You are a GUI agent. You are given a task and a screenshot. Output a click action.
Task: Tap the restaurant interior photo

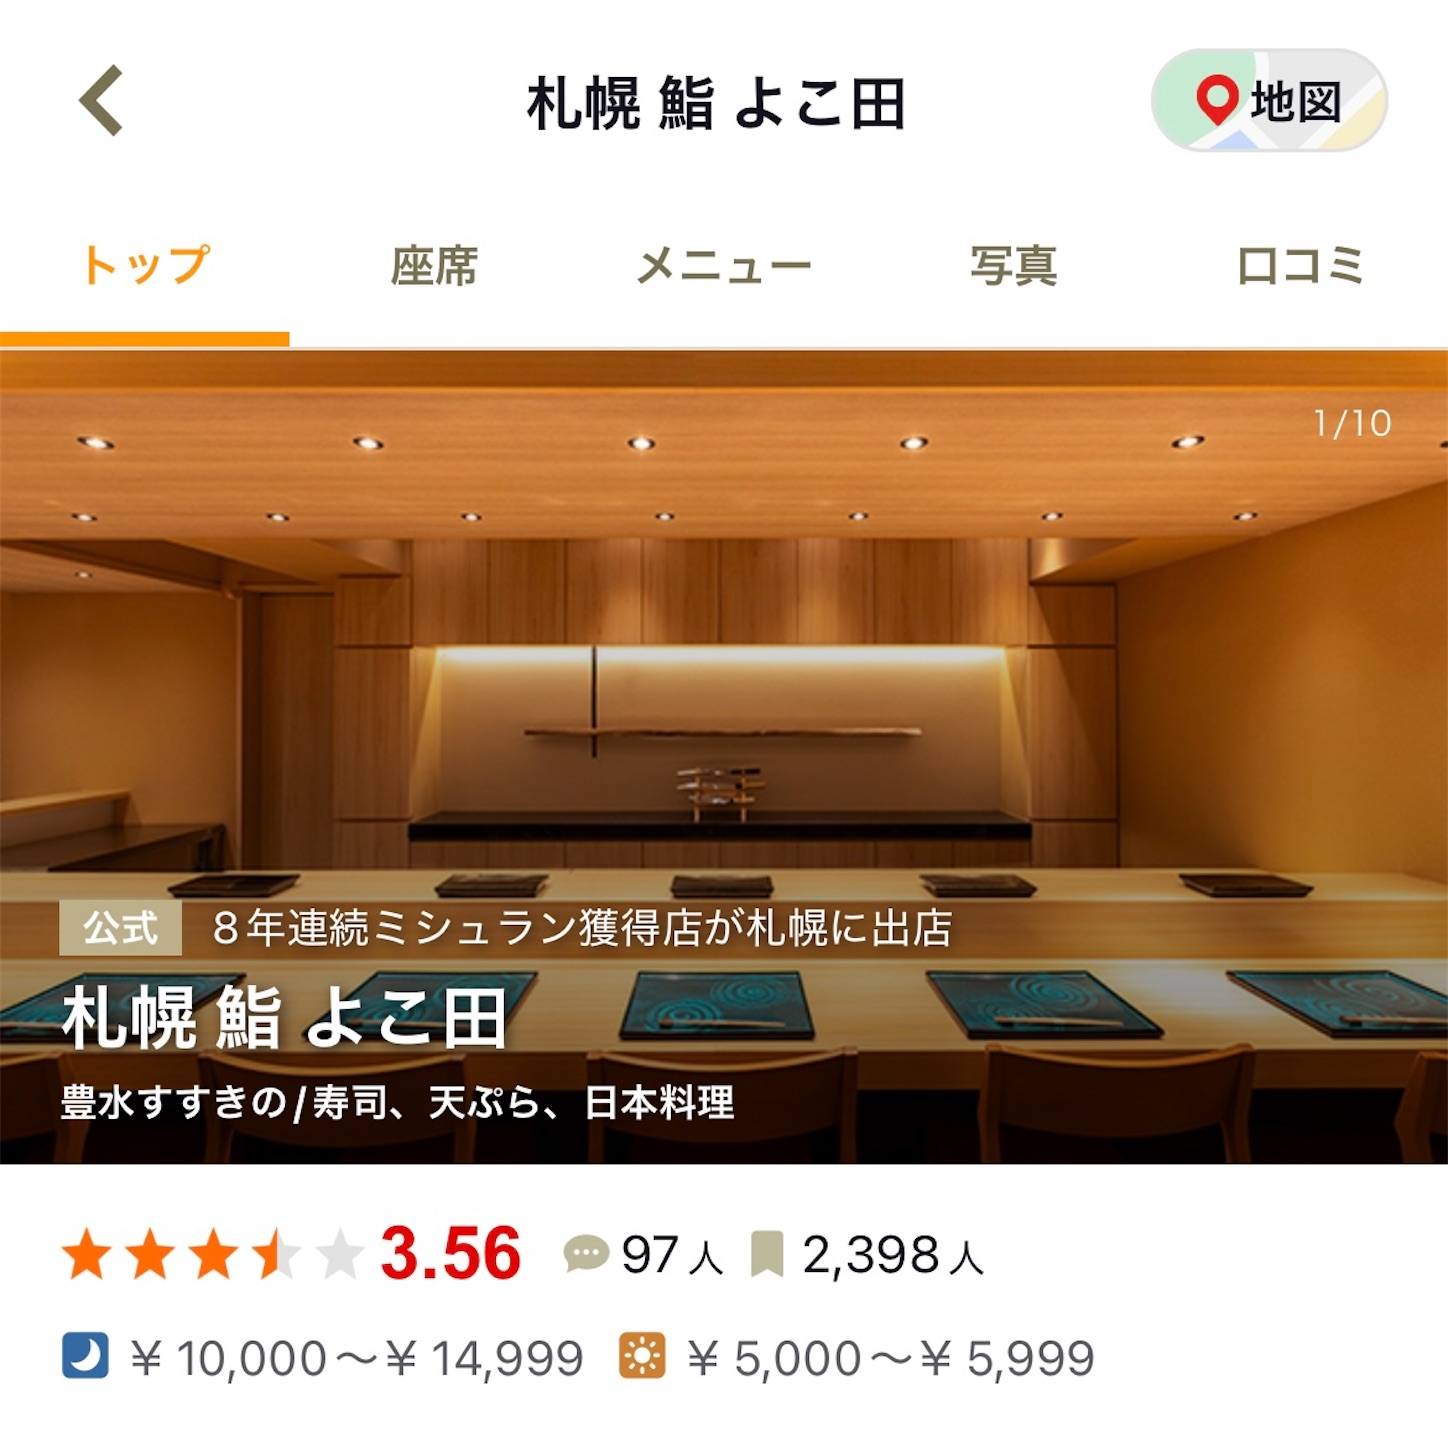click(724, 756)
